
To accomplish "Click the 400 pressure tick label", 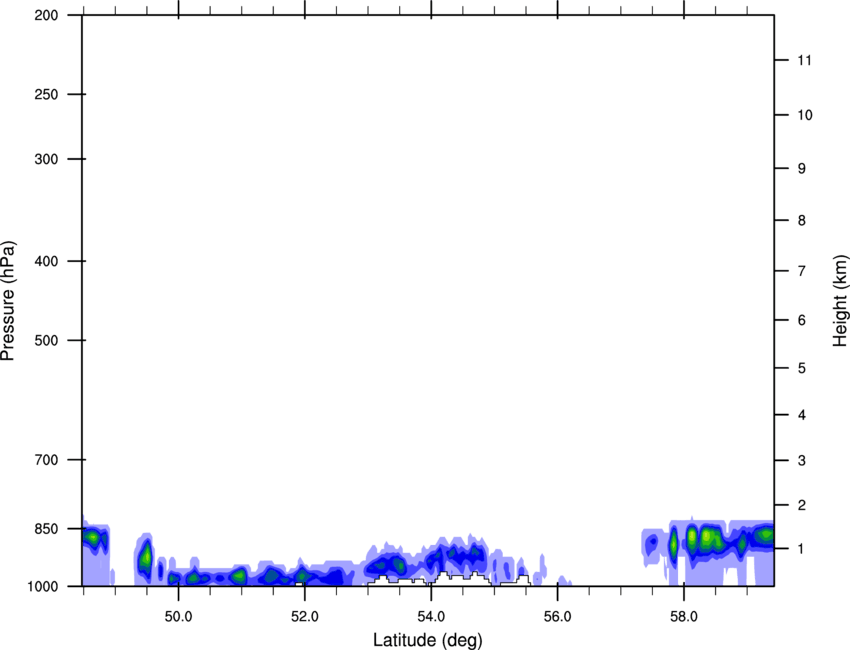I will (46, 261).
